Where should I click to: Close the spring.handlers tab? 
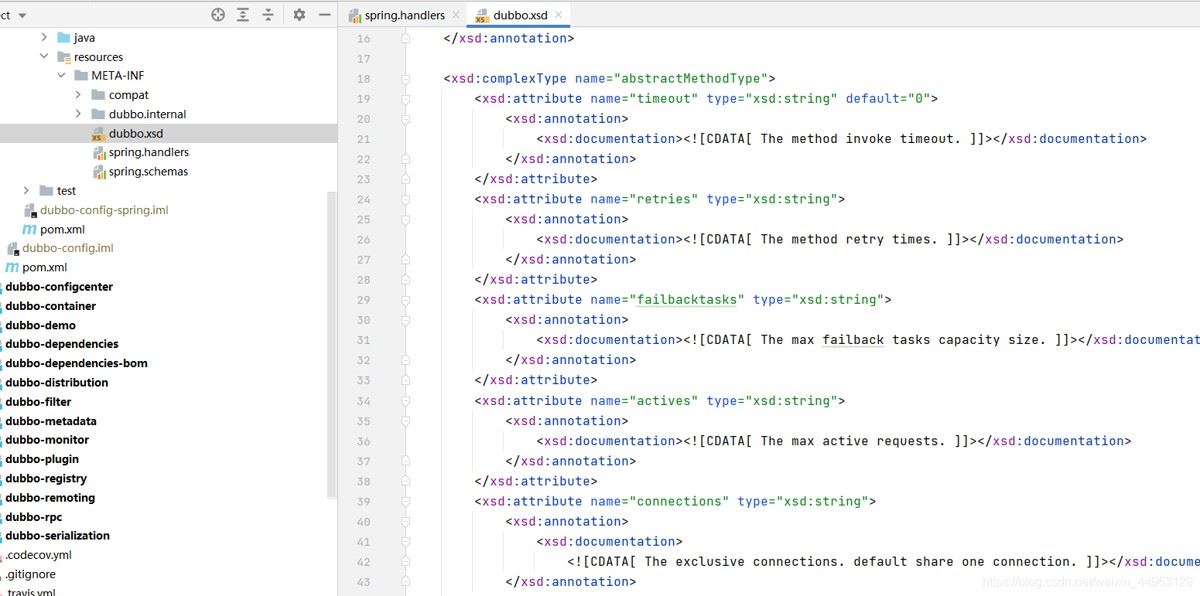pyautogui.click(x=456, y=15)
